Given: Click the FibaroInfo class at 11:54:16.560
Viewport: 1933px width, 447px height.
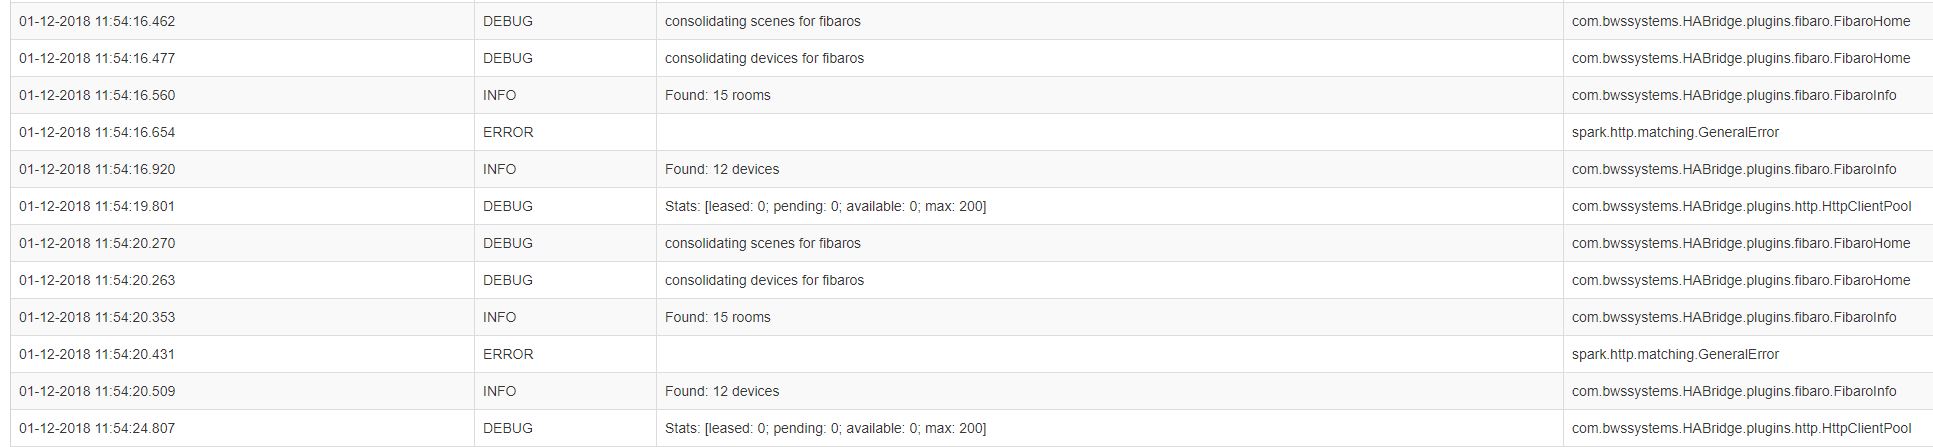Looking at the screenshot, I should tap(1734, 95).
